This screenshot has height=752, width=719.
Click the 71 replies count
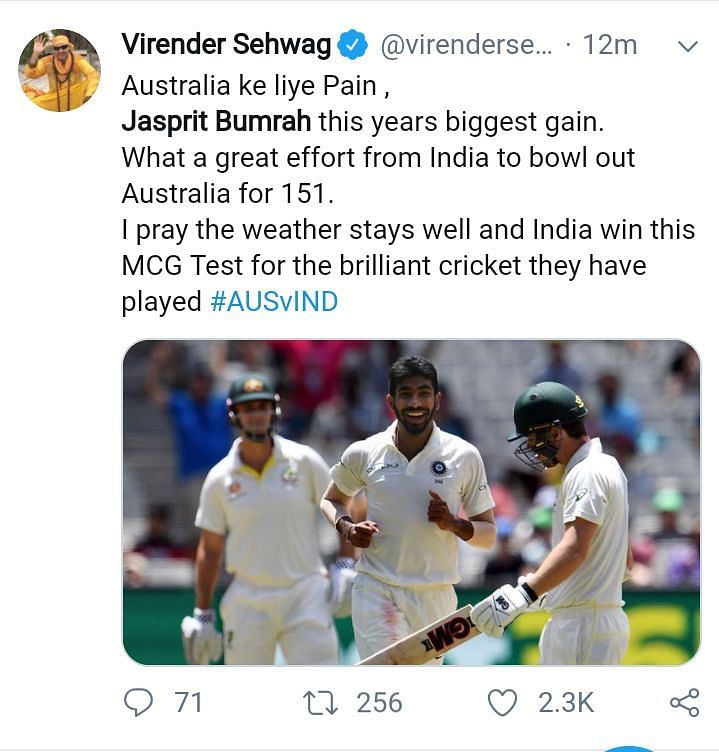[x=188, y=702]
